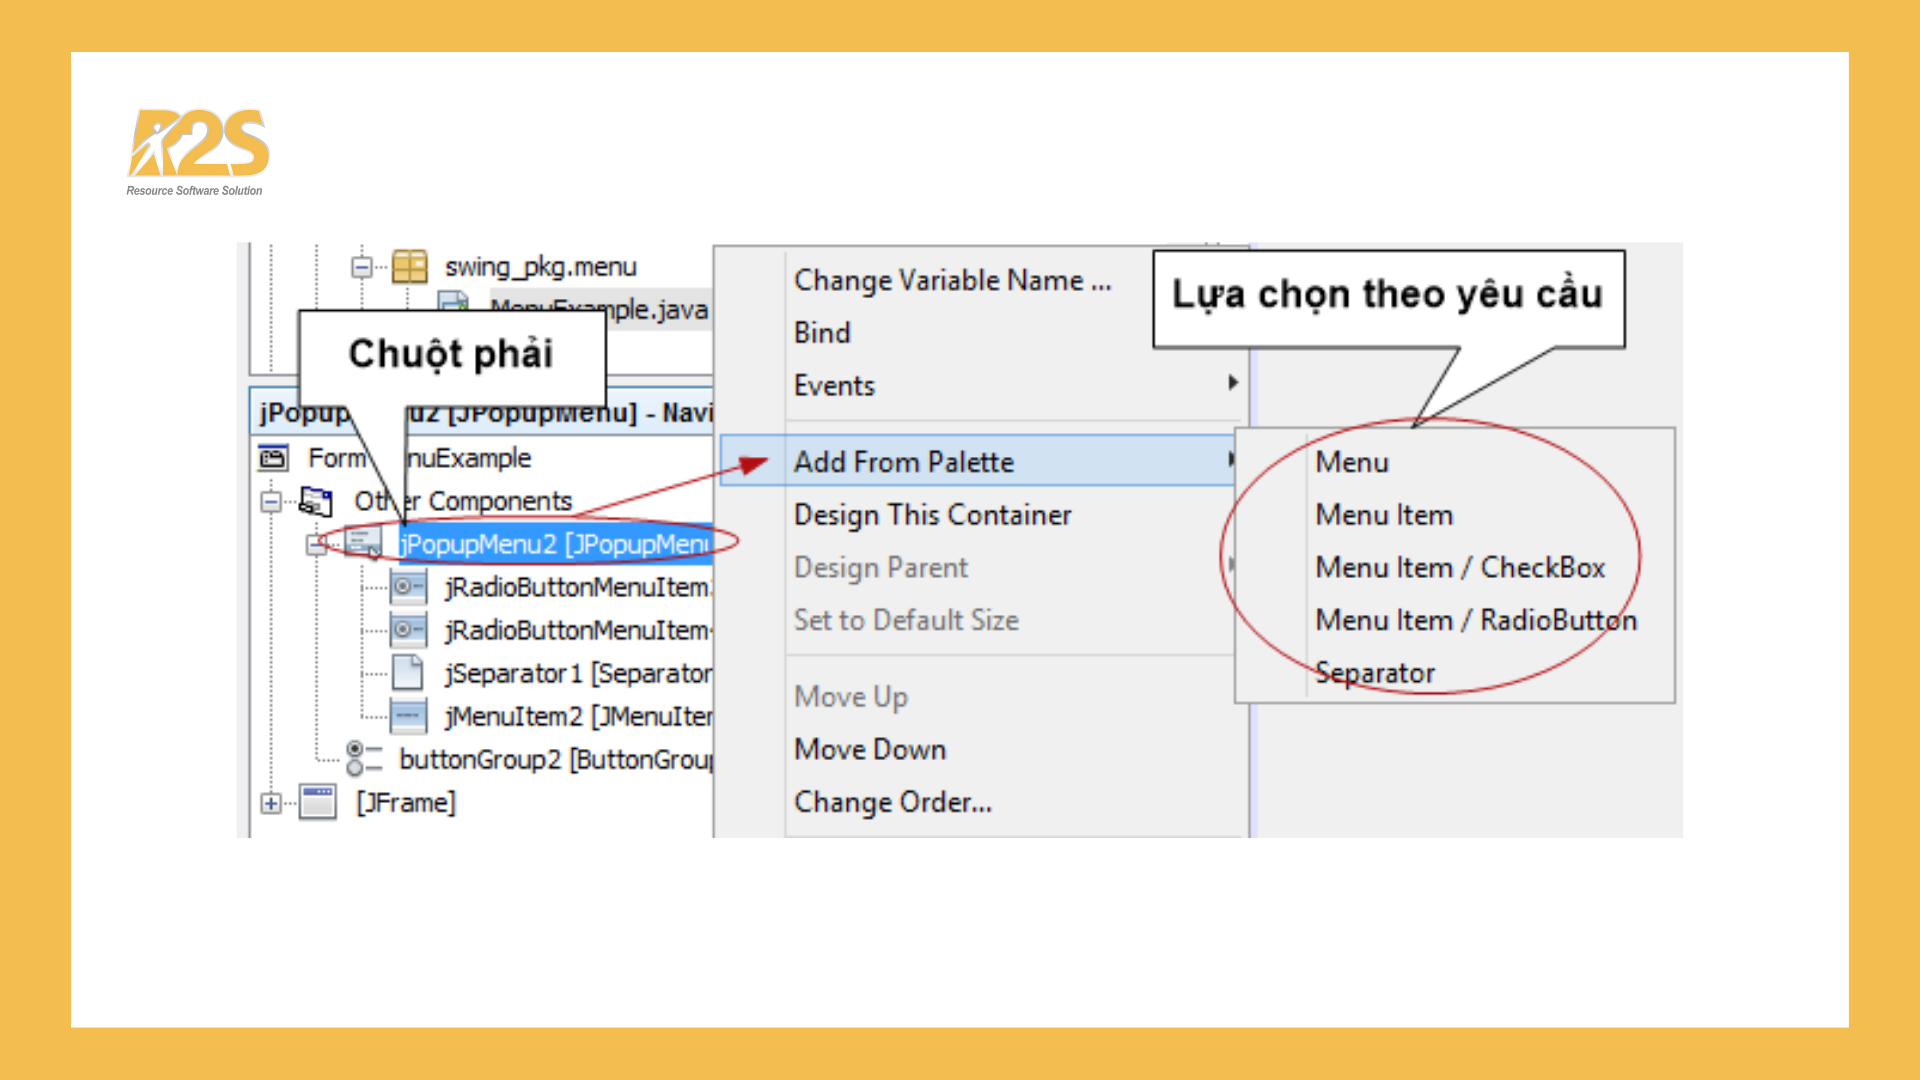Click the buttonGroup2 radio icon

tap(364, 759)
